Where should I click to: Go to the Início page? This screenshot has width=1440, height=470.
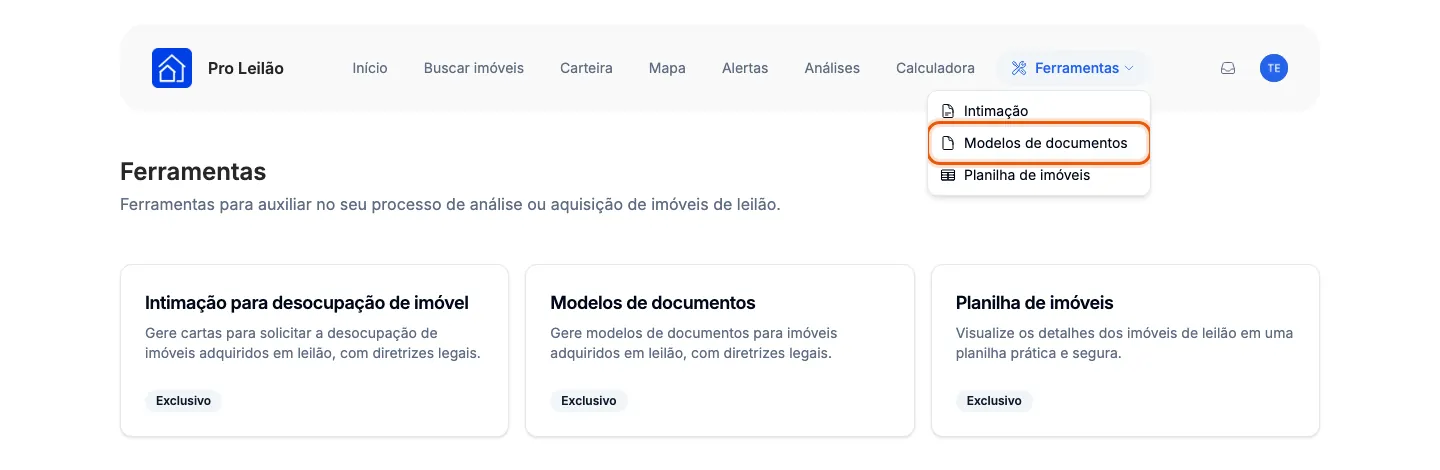click(370, 68)
